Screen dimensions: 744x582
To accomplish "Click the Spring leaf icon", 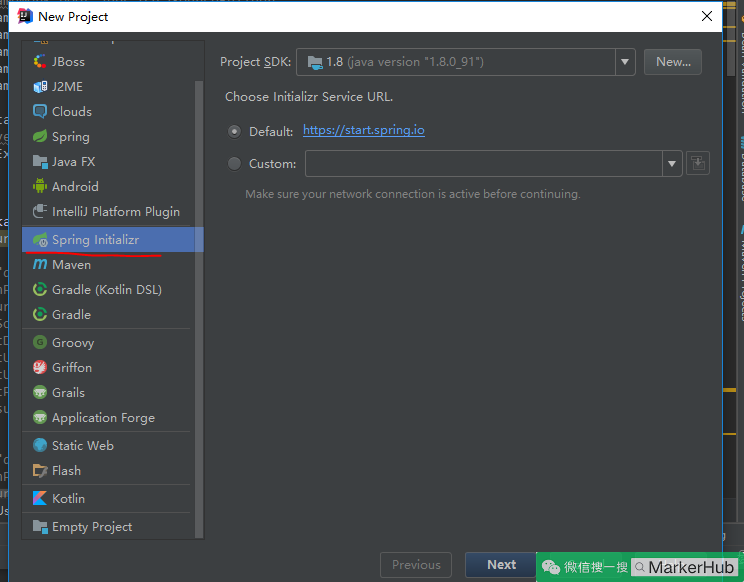I will tap(40, 136).
